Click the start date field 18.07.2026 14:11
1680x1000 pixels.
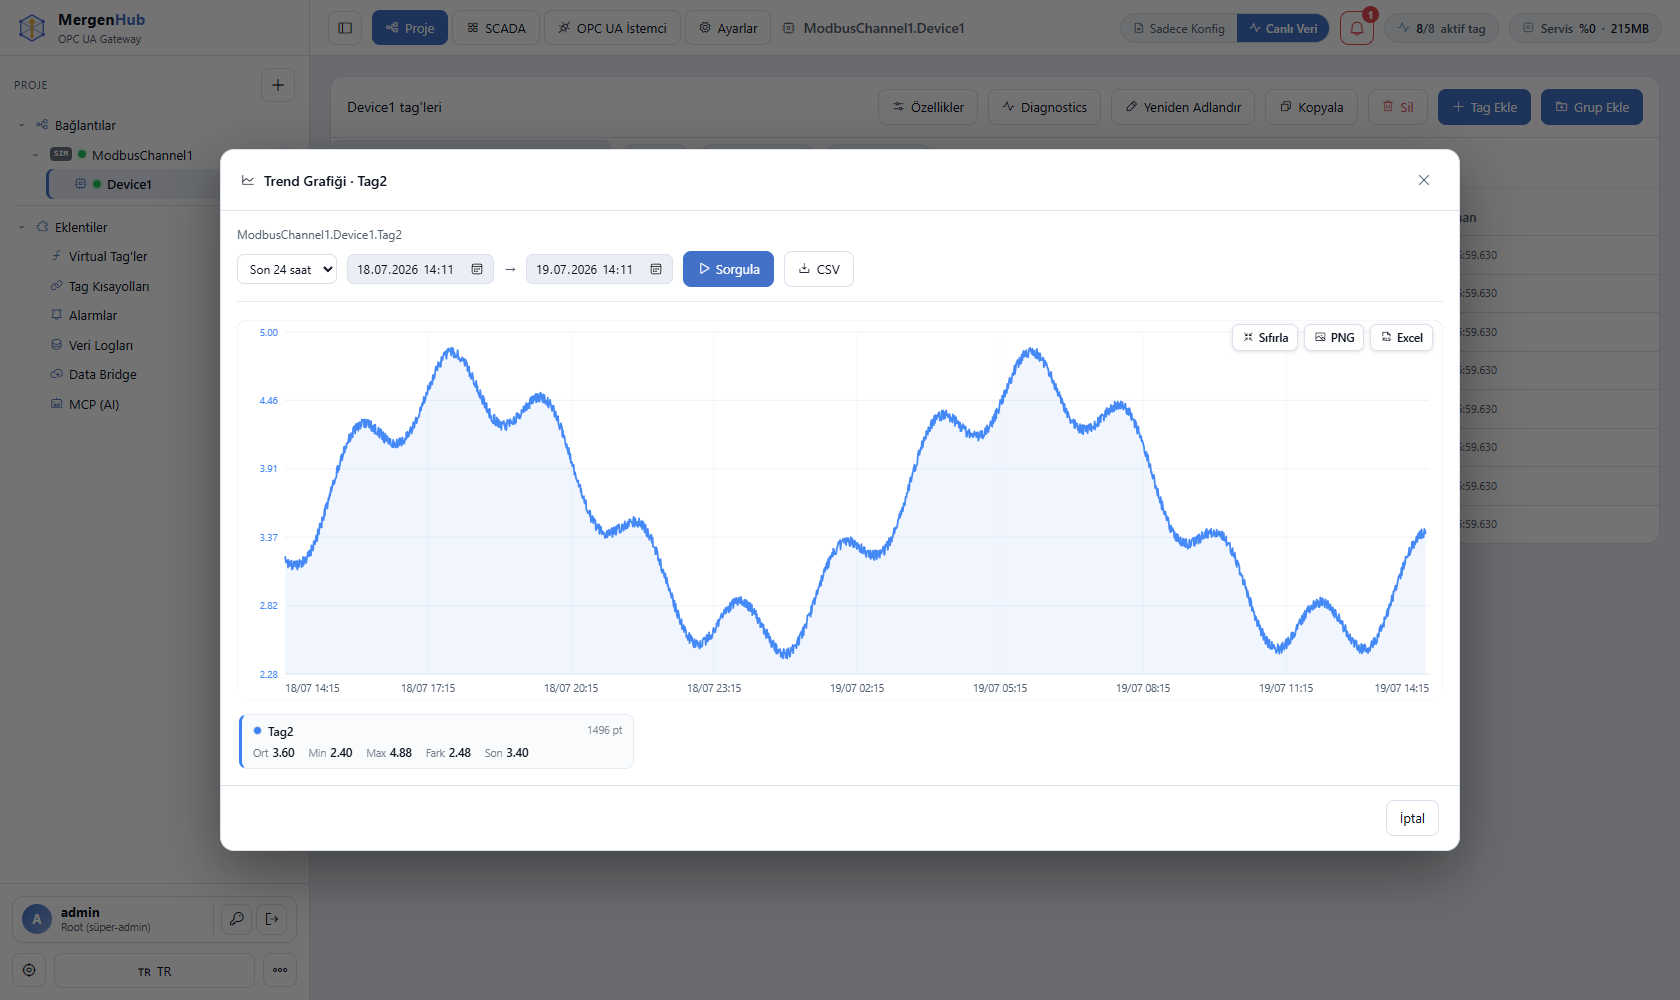tap(420, 269)
